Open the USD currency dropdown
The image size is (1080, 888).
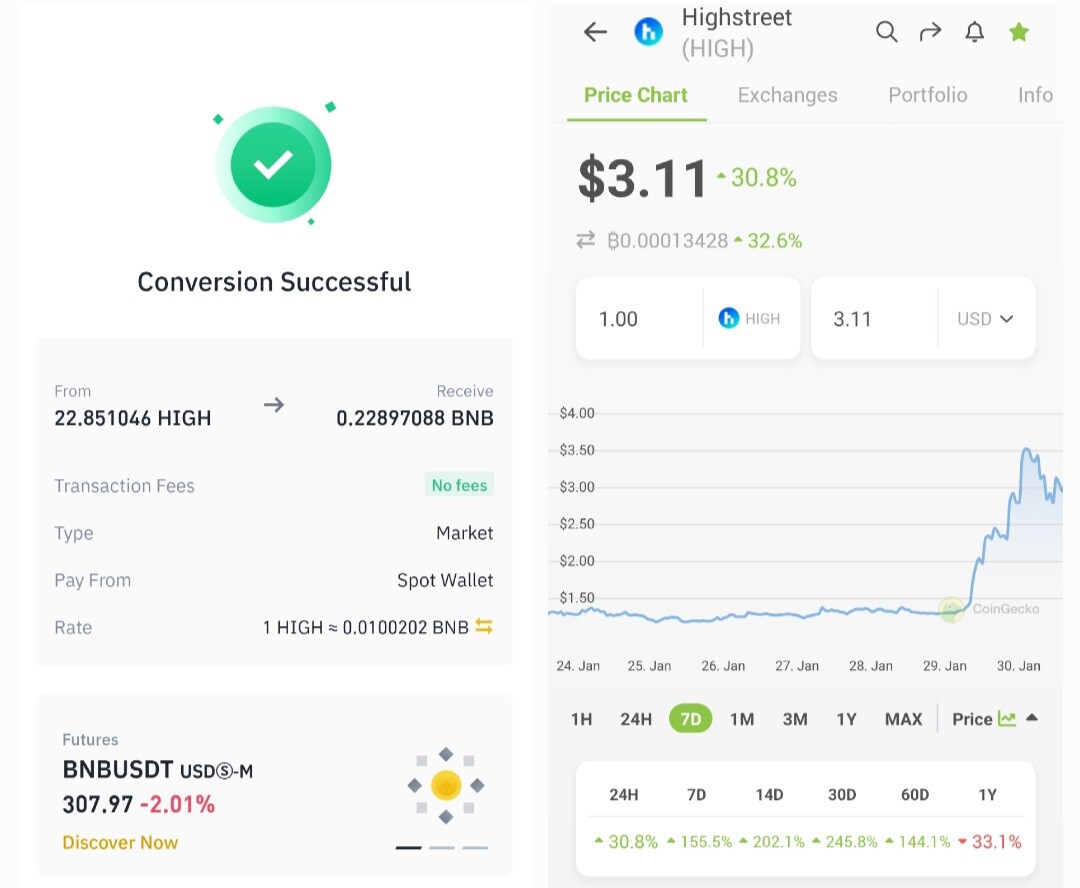pos(986,319)
